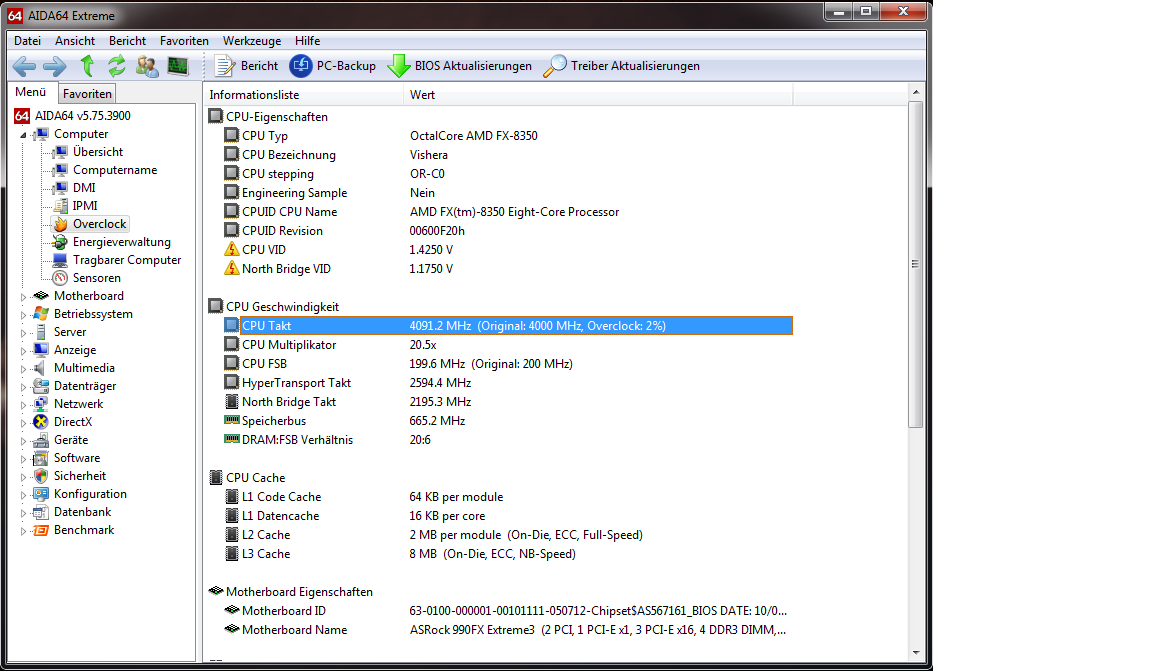Click the North Bridge VID warning icon
This screenshot has height=671, width=1152.
(x=231, y=268)
